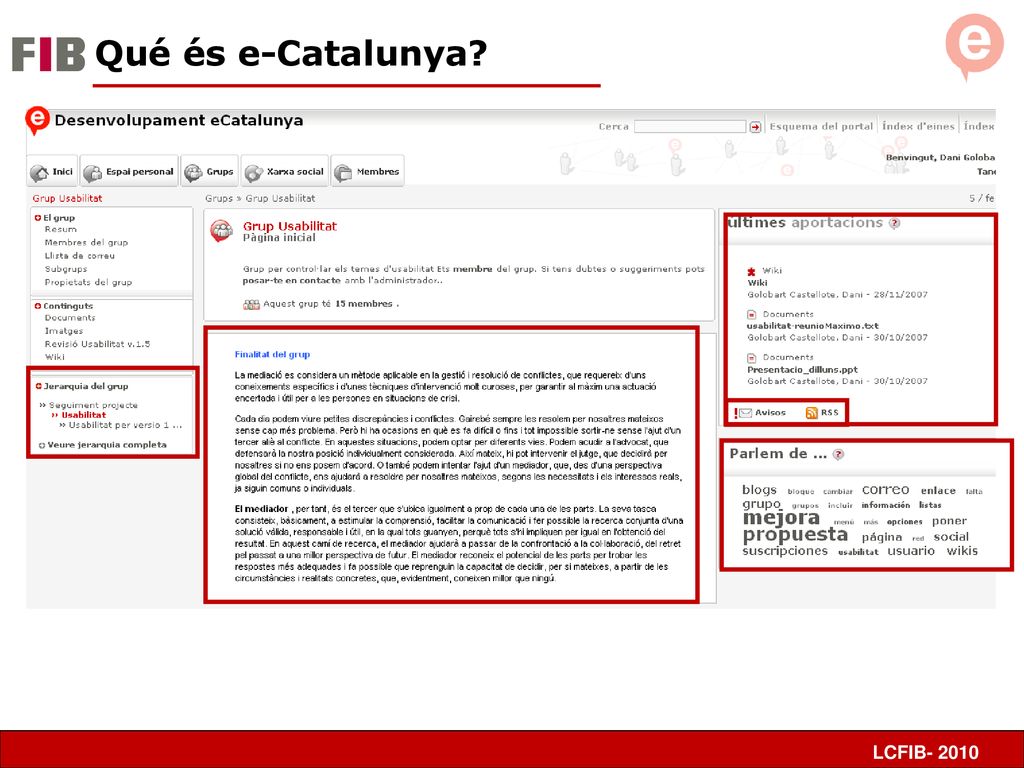Image resolution: width=1024 pixels, height=768 pixels.
Task: Click the FIB logo on slide
Action: point(48,54)
